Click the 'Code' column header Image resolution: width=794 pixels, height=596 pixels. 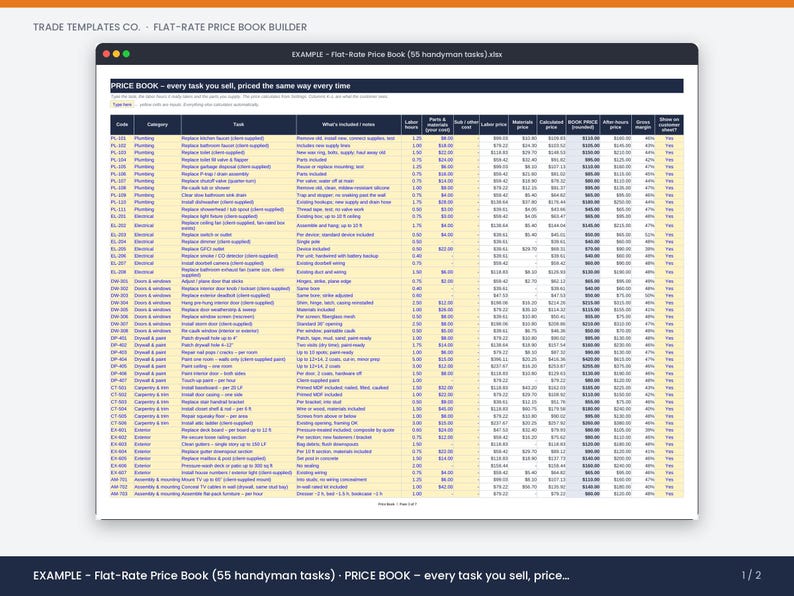[122, 125]
